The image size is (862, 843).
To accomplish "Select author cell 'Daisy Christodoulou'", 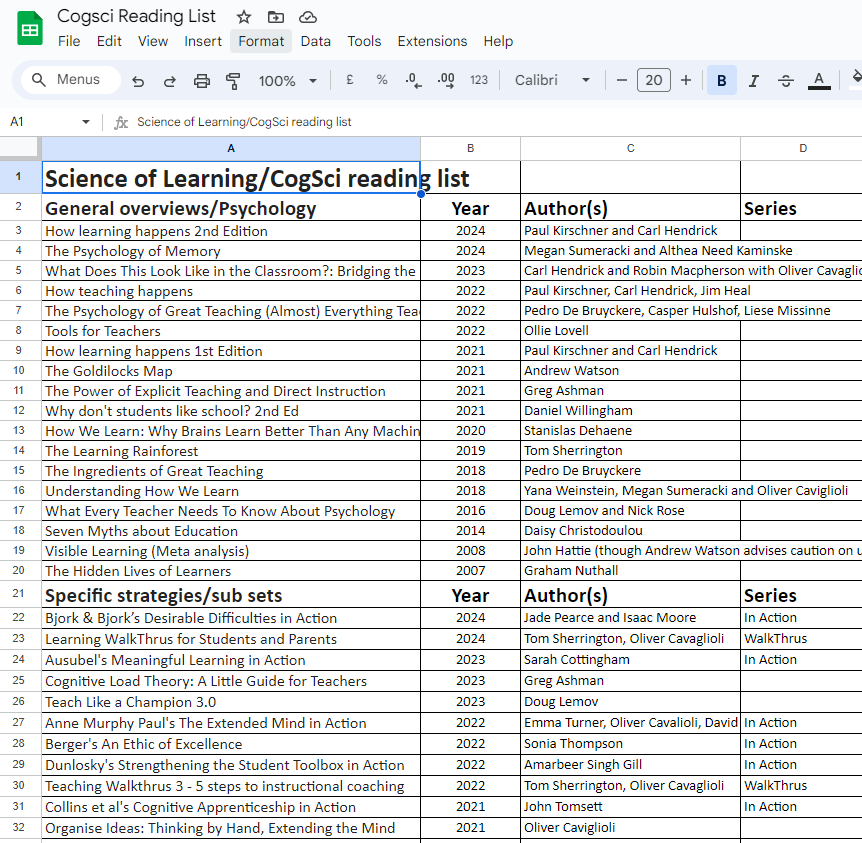I will point(631,531).
